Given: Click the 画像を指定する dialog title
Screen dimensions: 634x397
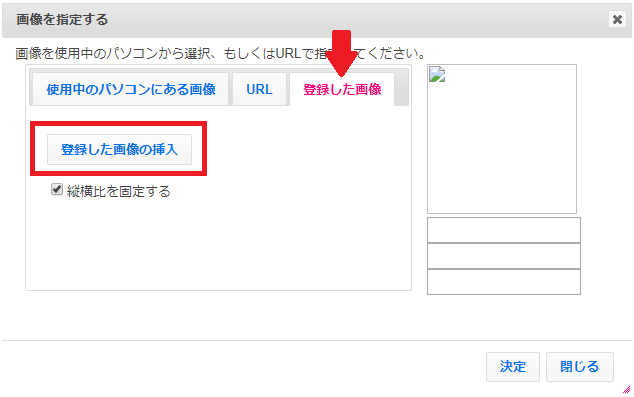Looking at the screenshot, I should point(62,19).
